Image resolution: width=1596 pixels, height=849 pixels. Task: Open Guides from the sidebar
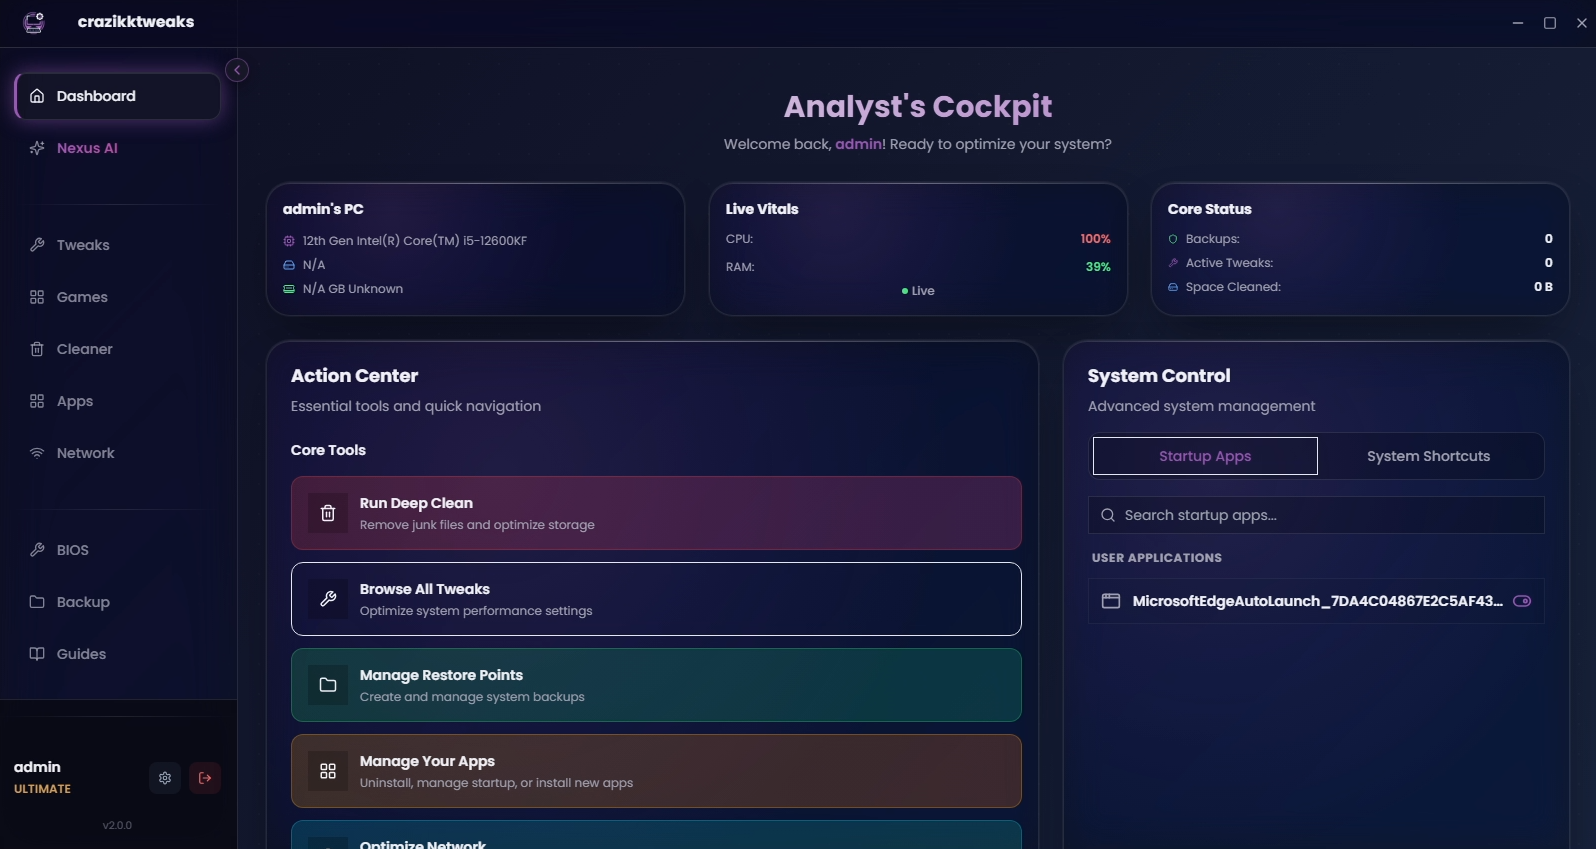tap(81, 654)
